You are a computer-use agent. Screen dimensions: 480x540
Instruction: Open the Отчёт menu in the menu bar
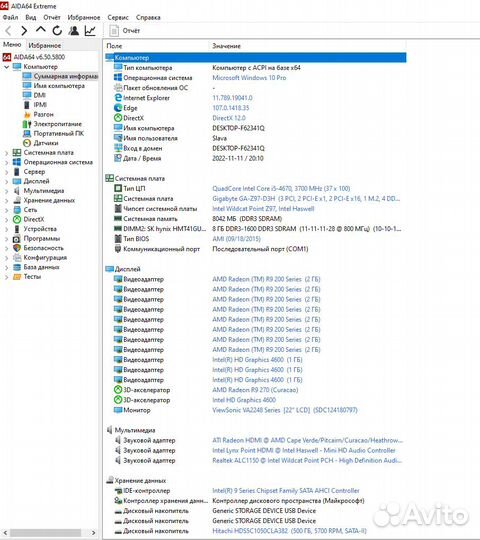pyautogui.click(x=52, y=17)
